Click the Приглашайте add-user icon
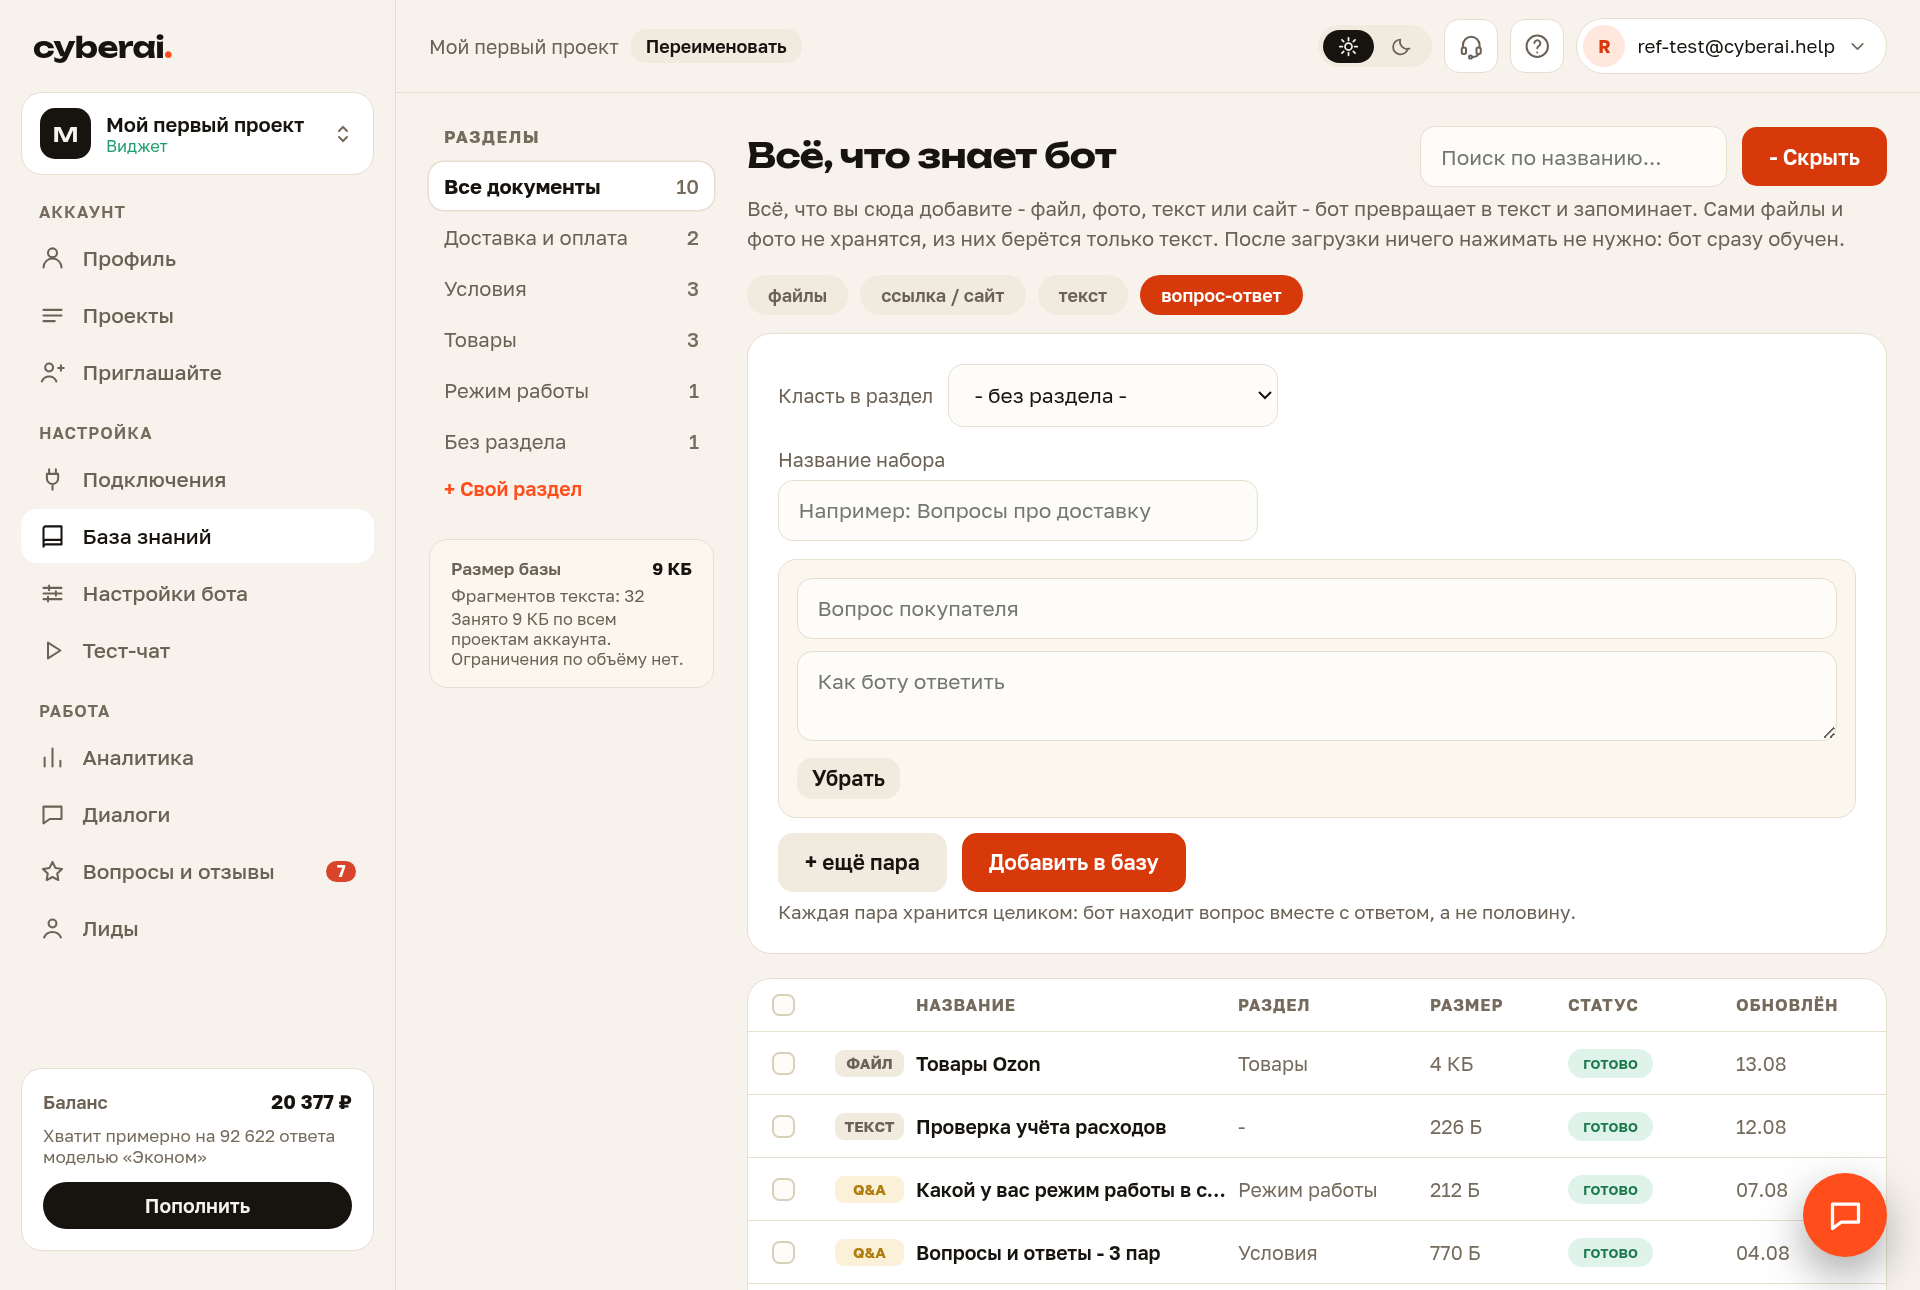The image size is (1920, 1290). point(53,373)
